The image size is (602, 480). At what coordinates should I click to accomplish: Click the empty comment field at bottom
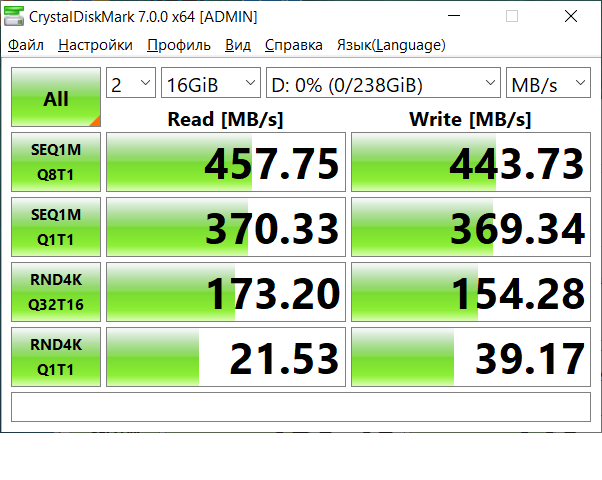(300, 407)
